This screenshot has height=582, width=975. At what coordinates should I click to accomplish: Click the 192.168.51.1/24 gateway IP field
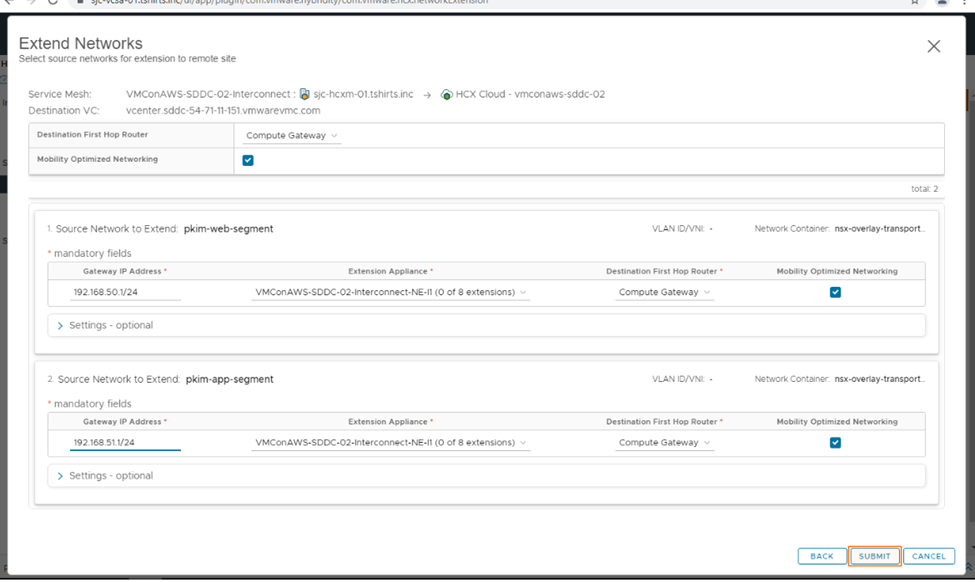[124, 442]
